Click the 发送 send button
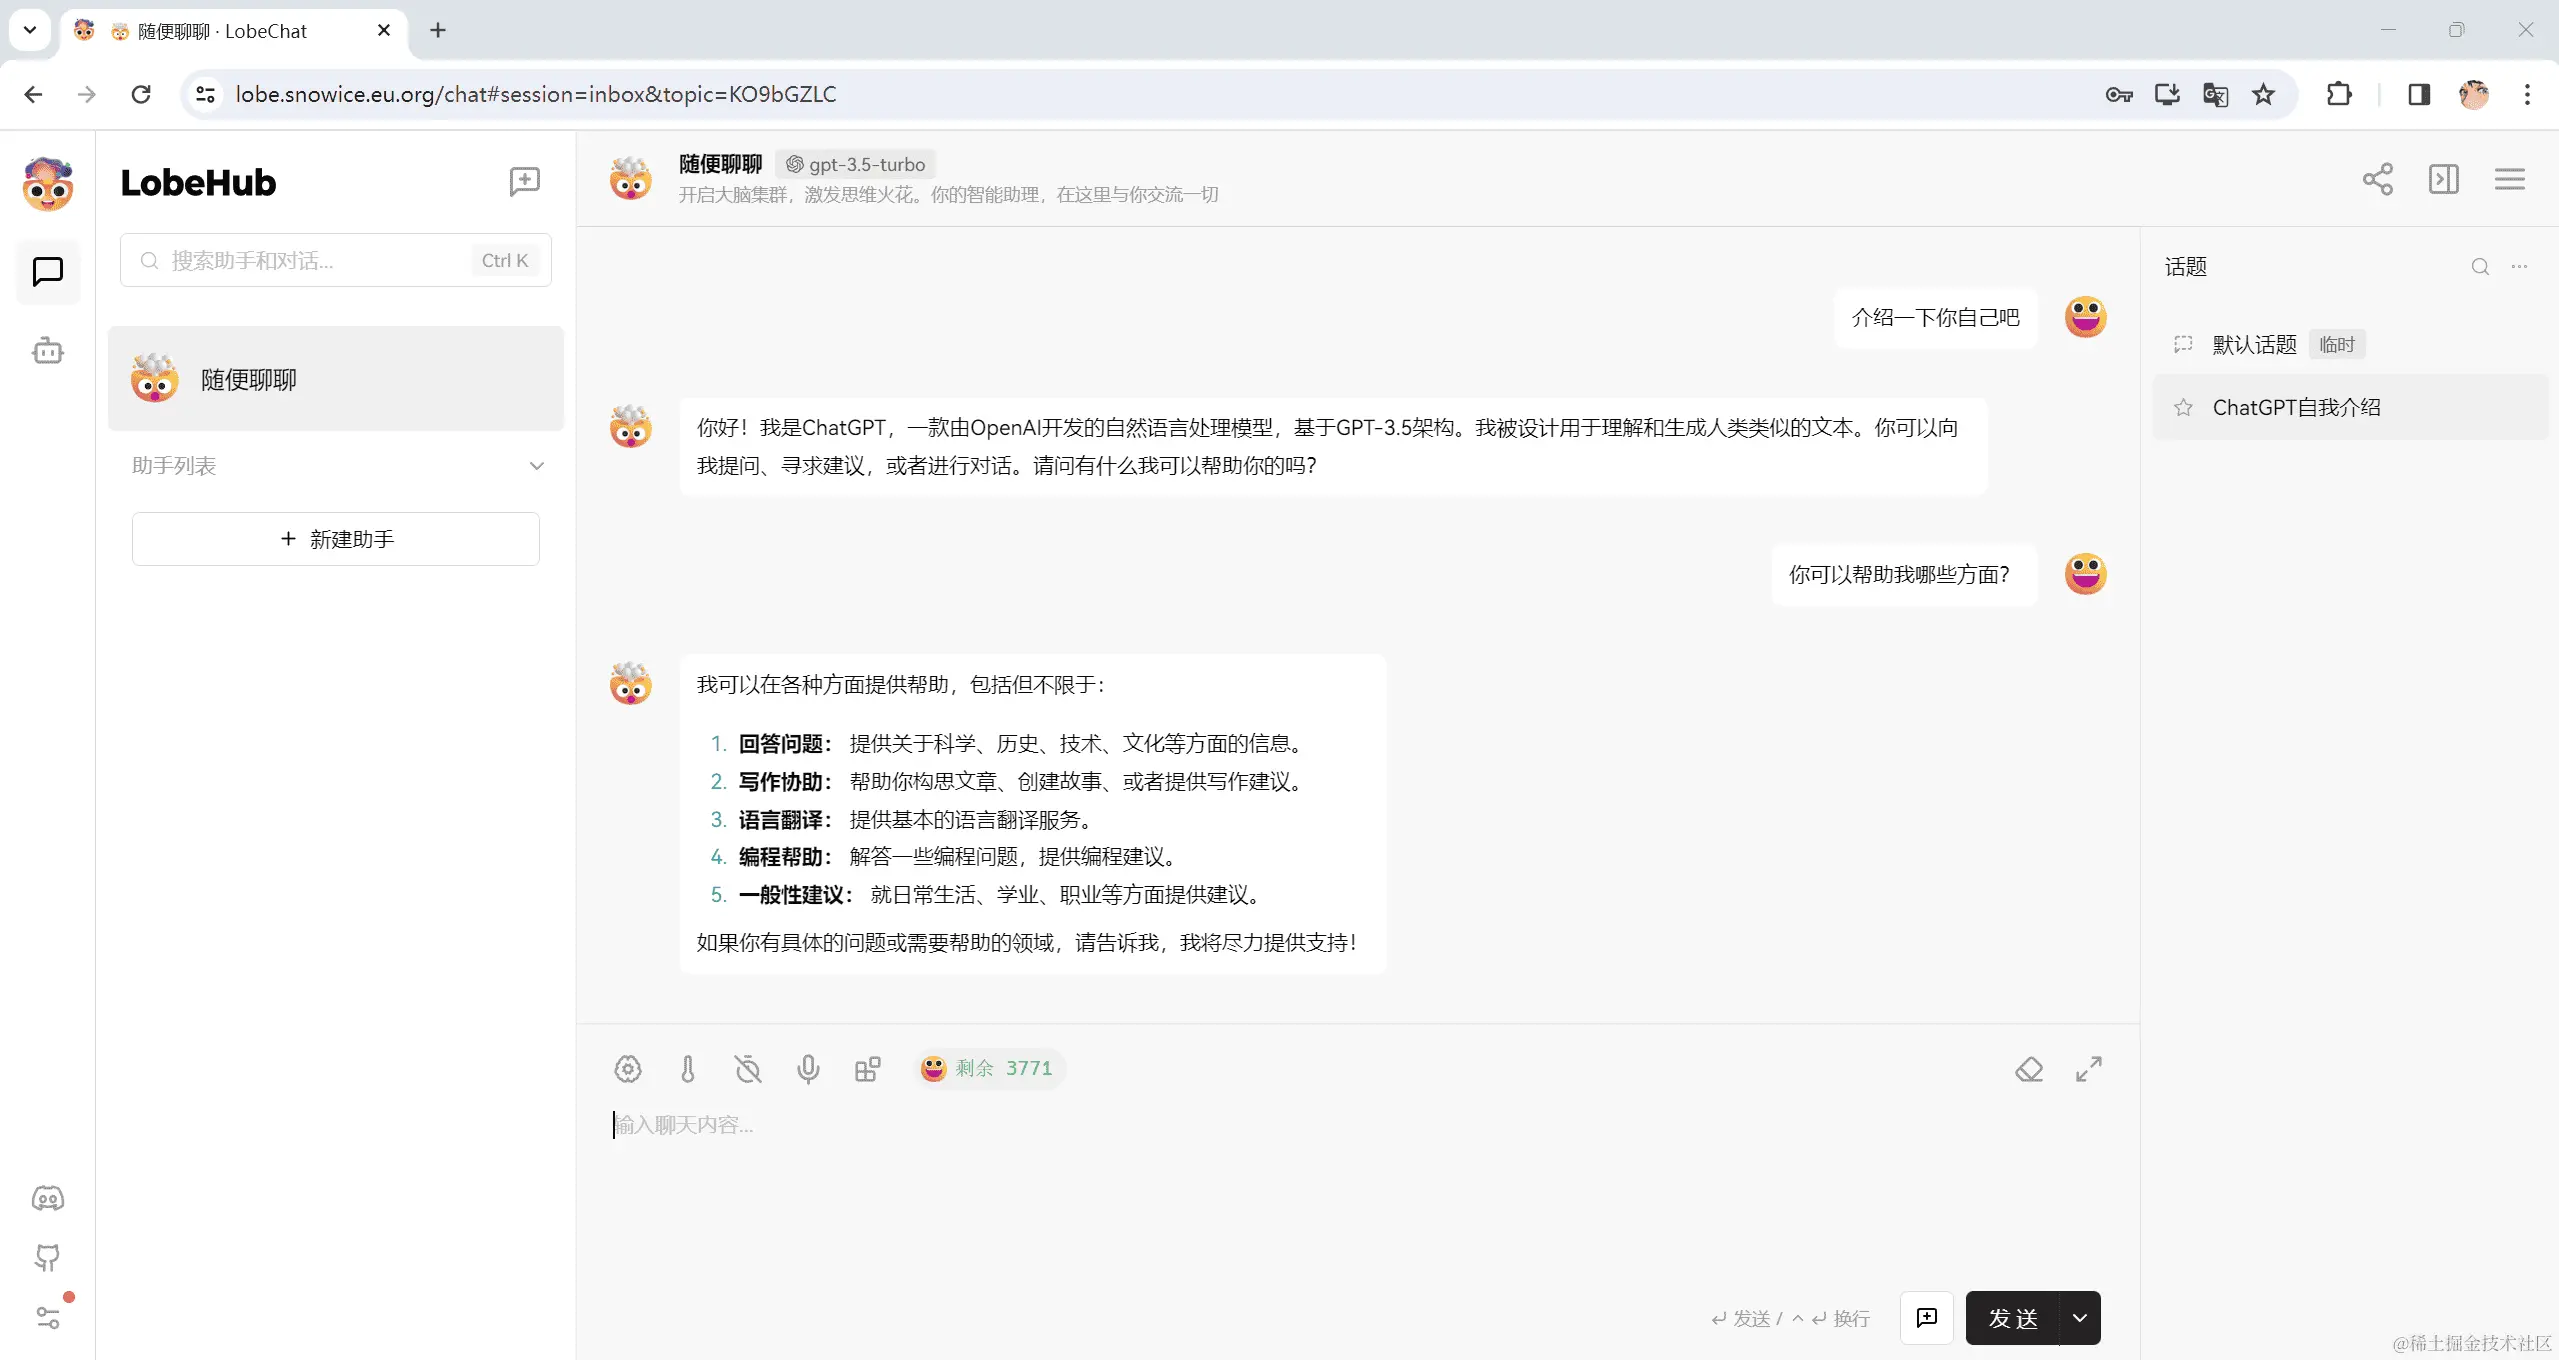2559x1360 pixels. [2014, 1318]
